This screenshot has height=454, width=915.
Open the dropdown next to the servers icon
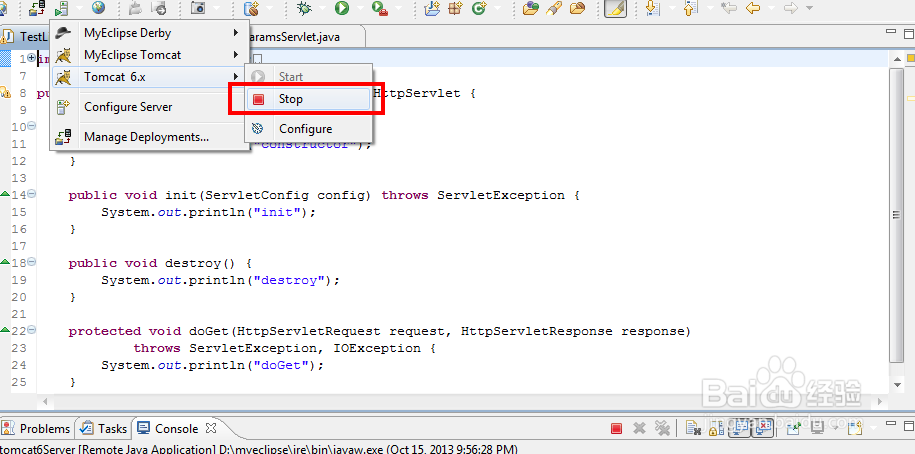tap(79, 8)
